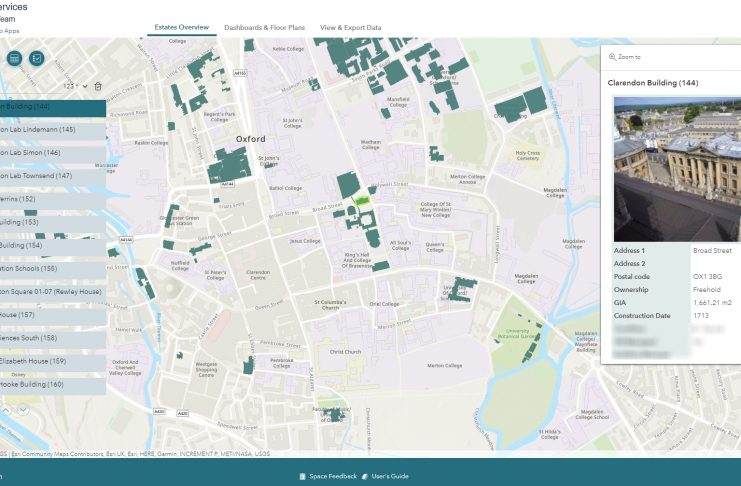
Task: Click the highlighted green building on map
Action: 364,201
